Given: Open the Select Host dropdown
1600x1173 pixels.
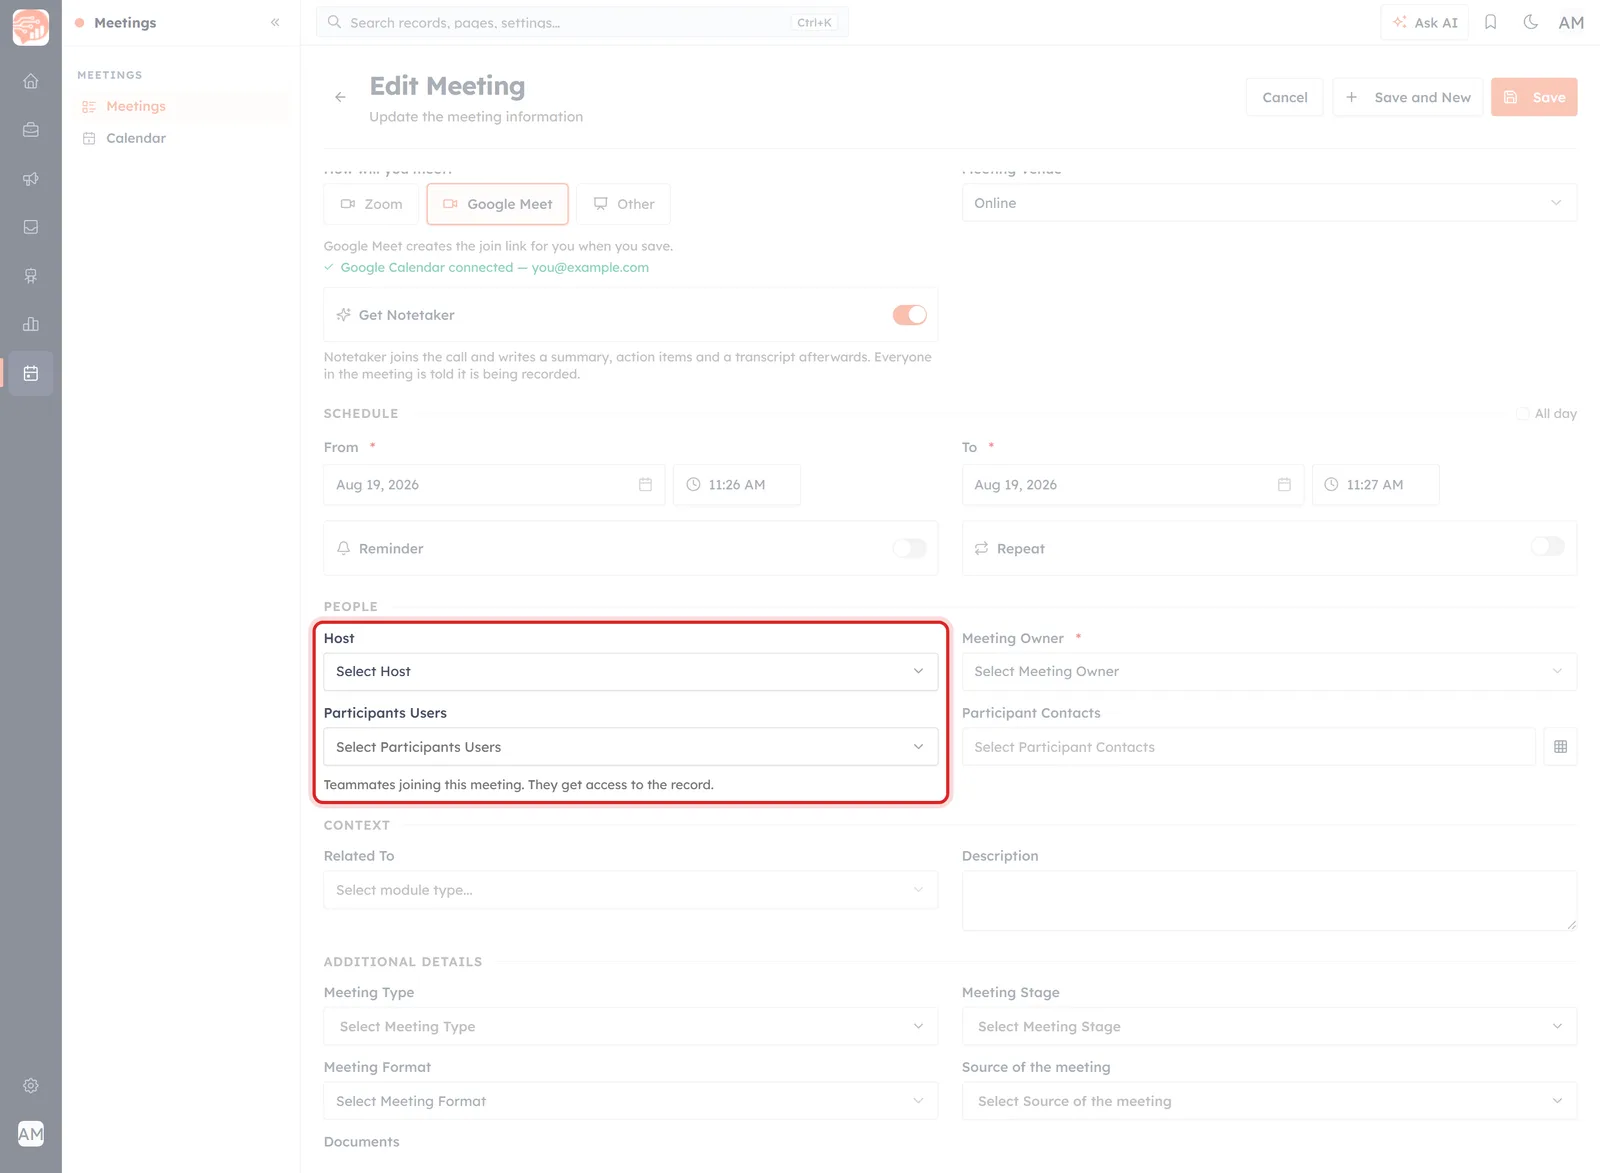Looking at the screenshot, I should [630, 671].
